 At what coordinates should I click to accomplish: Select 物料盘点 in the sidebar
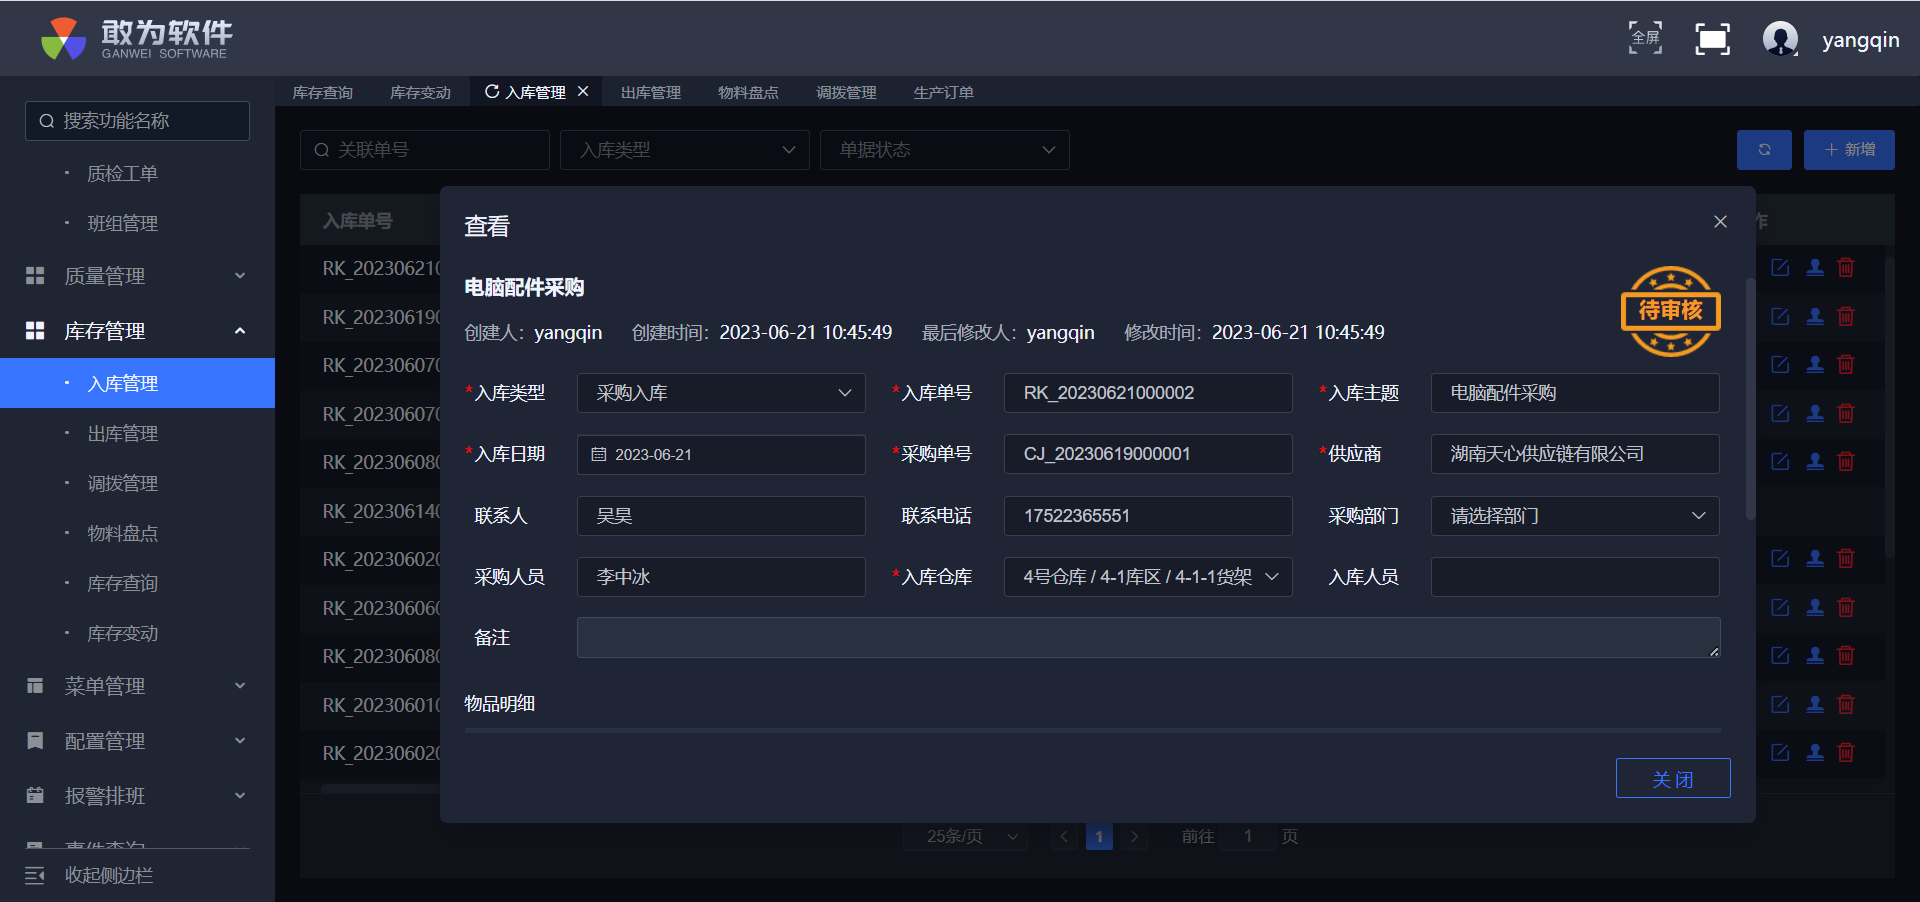[122, 534]
